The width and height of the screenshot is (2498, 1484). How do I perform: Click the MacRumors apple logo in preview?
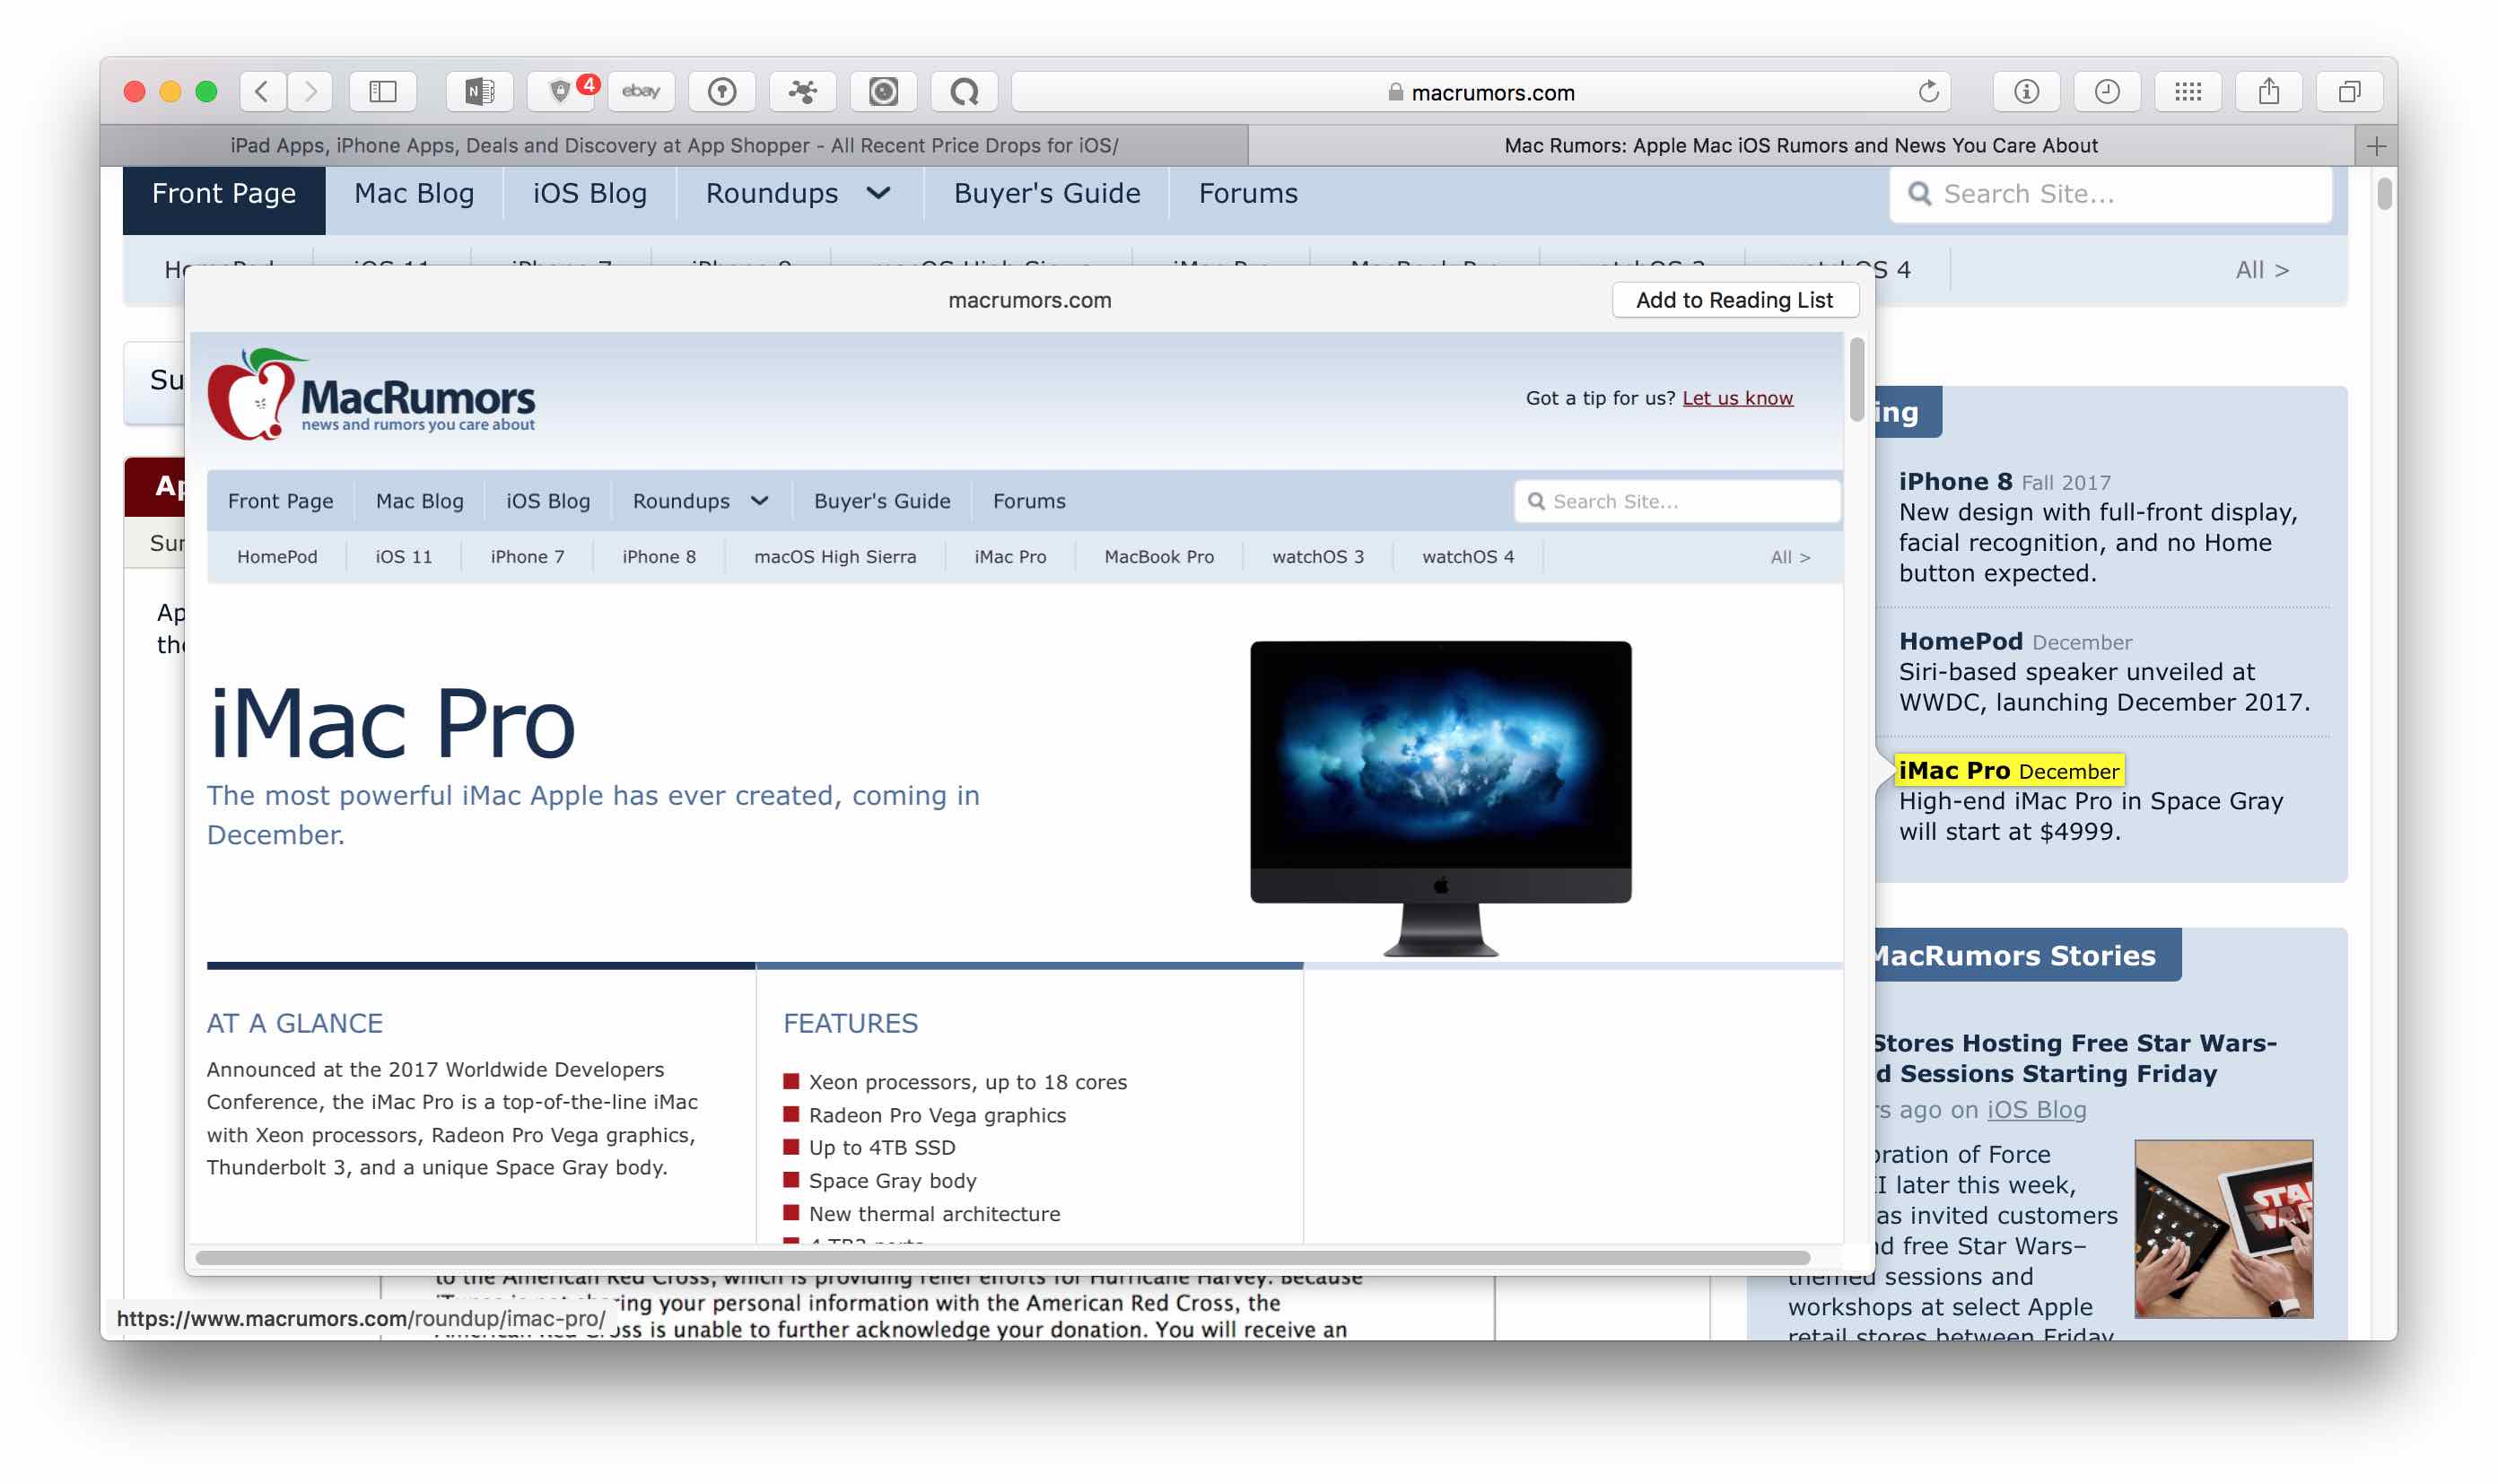251,396
